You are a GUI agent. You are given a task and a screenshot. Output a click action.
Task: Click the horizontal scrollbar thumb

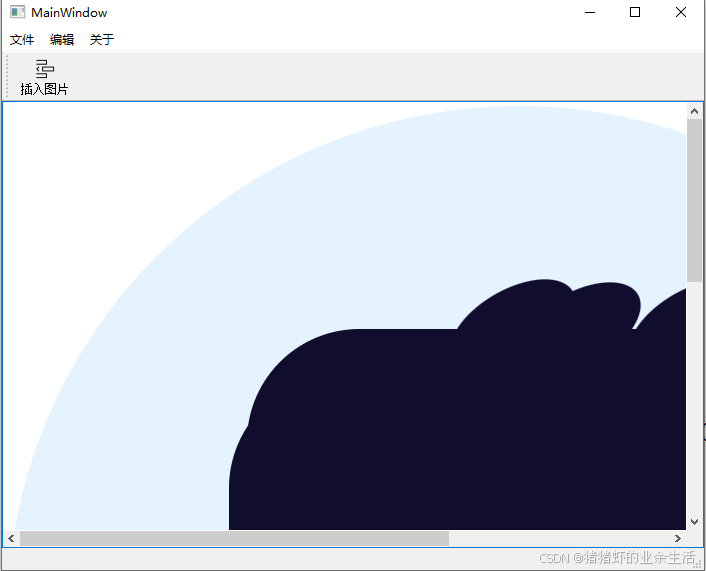tap(234, 538)
